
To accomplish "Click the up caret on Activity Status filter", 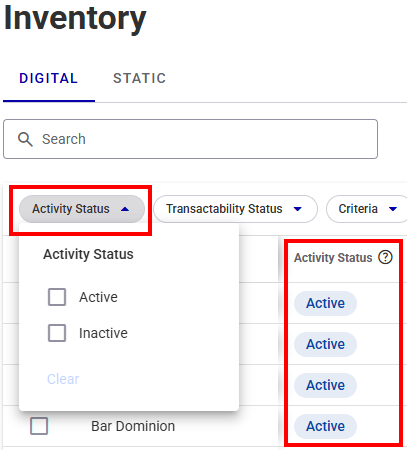I will click(125, 209).
